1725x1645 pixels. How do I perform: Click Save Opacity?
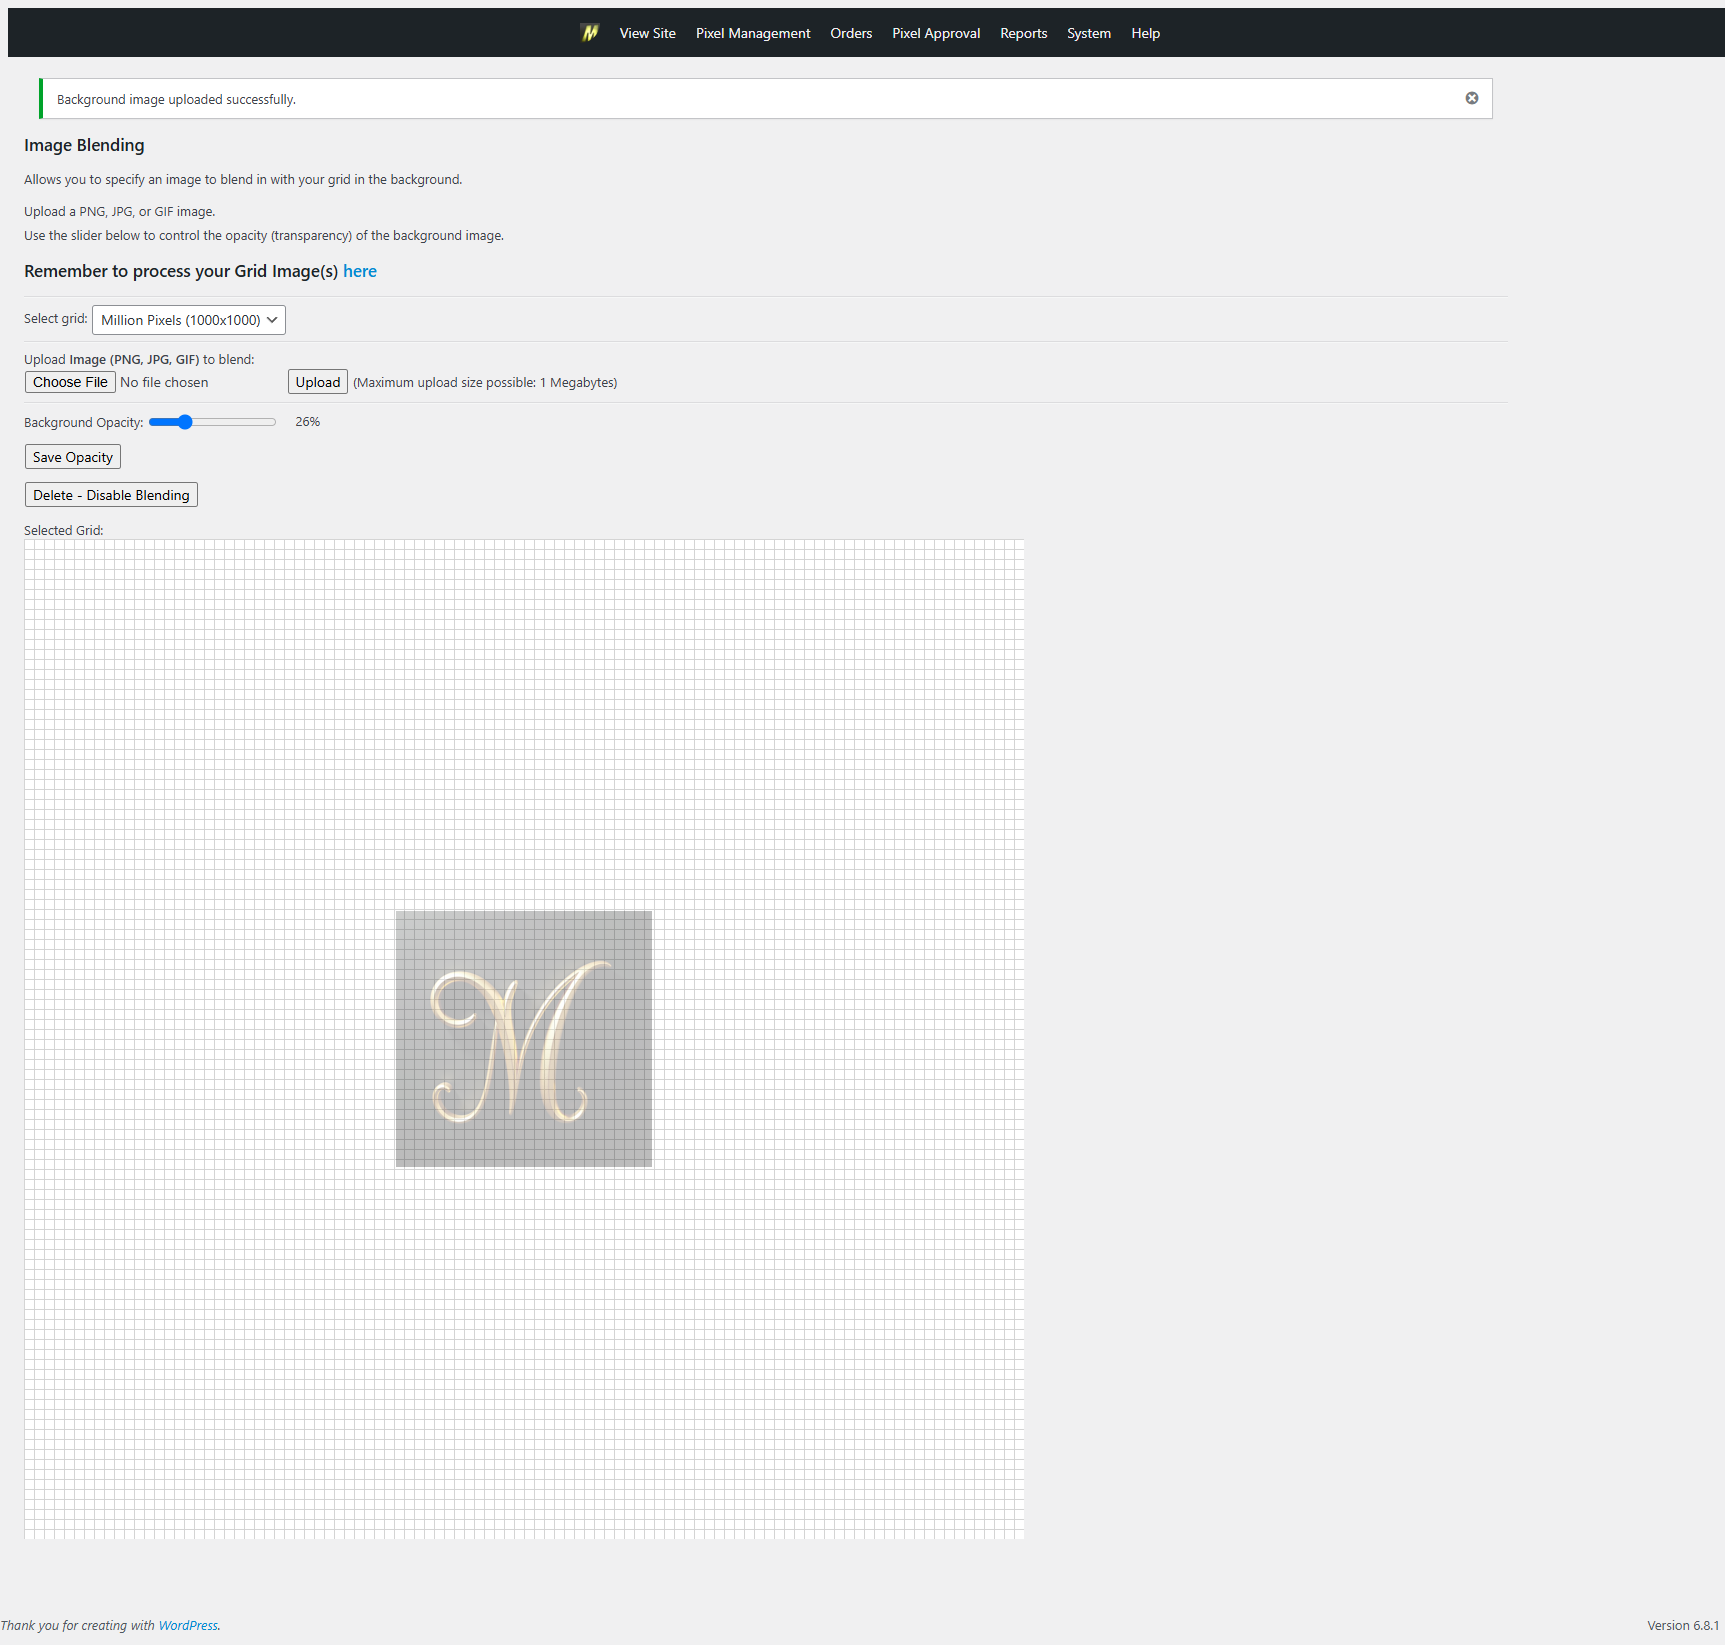(x=72, y=456)
